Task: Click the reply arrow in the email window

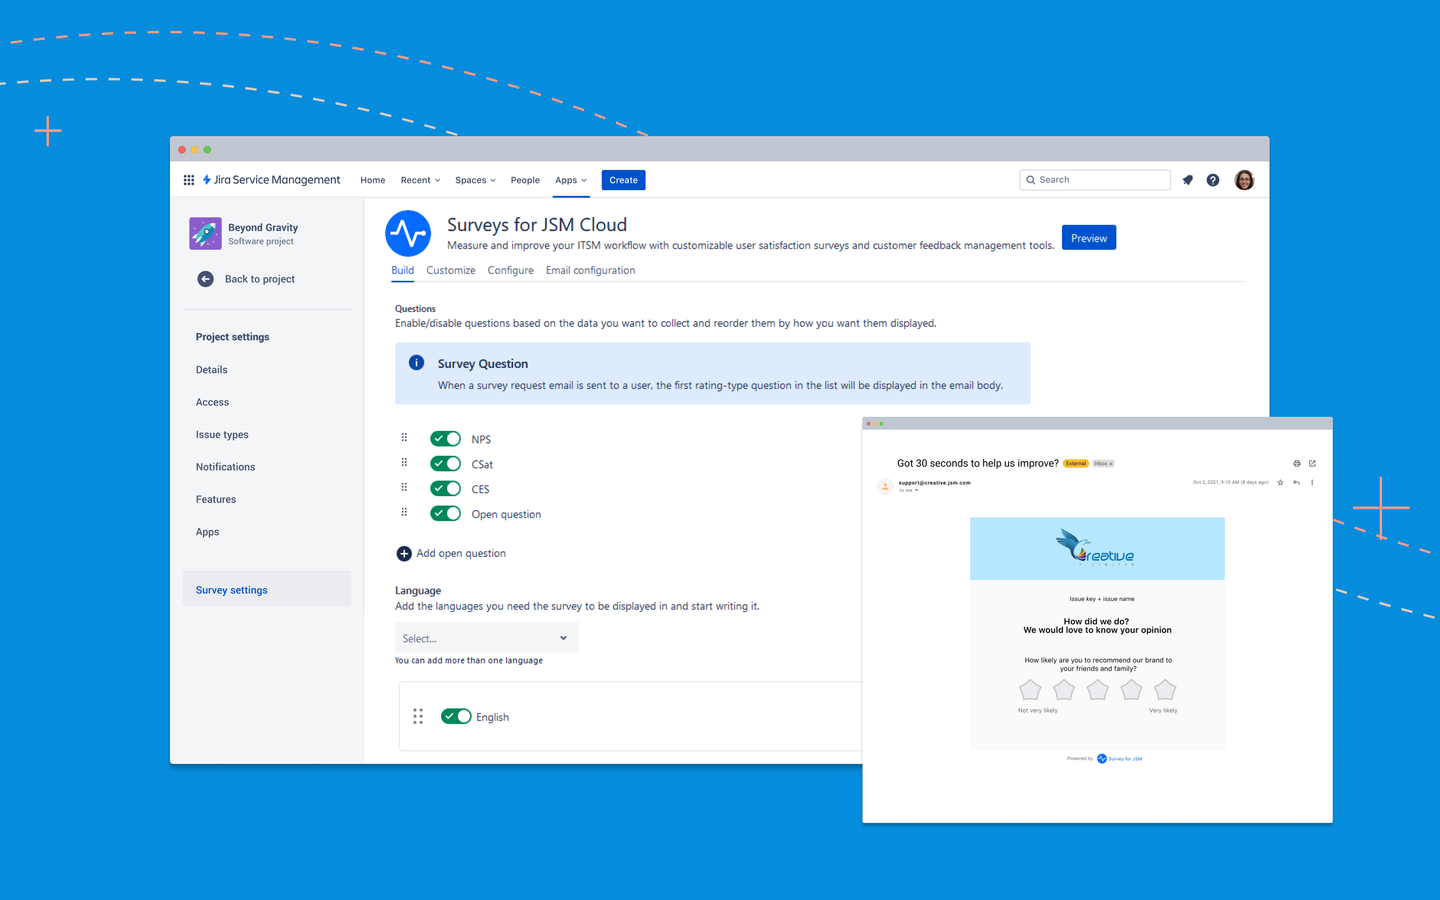Action: point(1296,483)
